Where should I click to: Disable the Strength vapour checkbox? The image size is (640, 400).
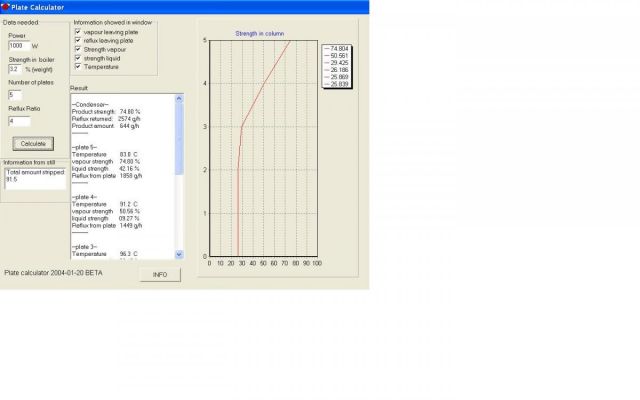(x=78, y=49)
